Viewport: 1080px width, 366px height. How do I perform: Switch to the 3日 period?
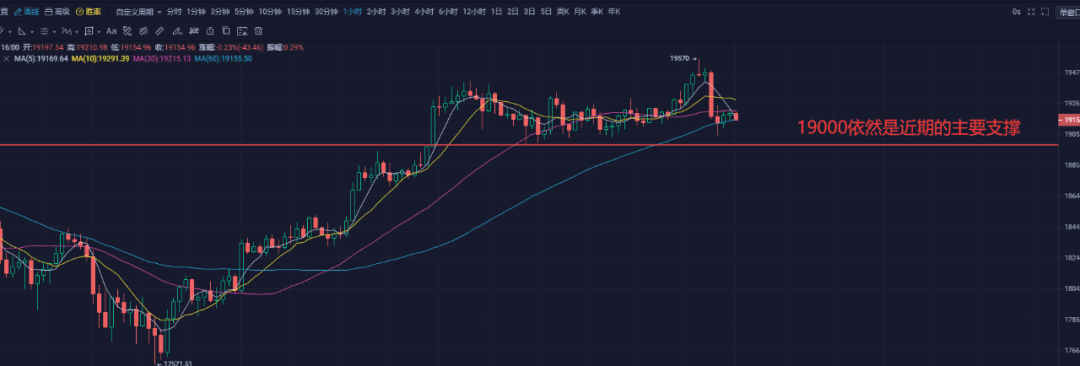529,12
